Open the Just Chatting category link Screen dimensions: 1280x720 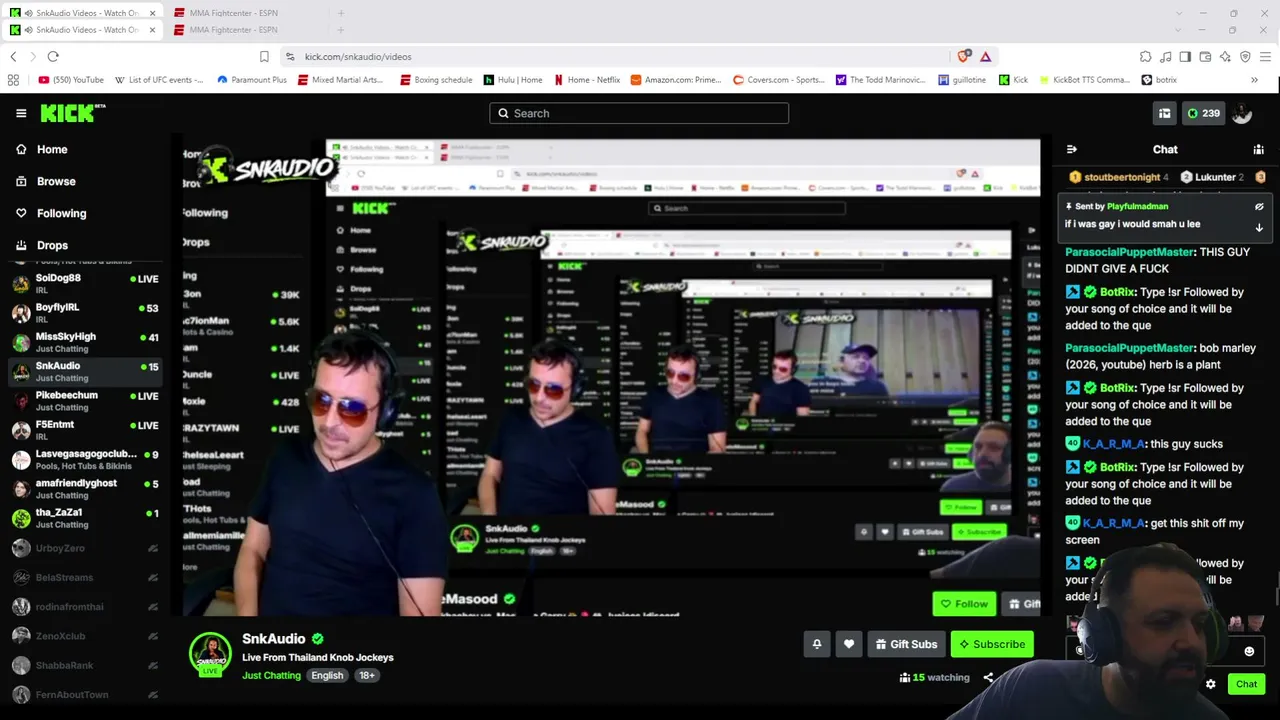[x=271, y=675]
